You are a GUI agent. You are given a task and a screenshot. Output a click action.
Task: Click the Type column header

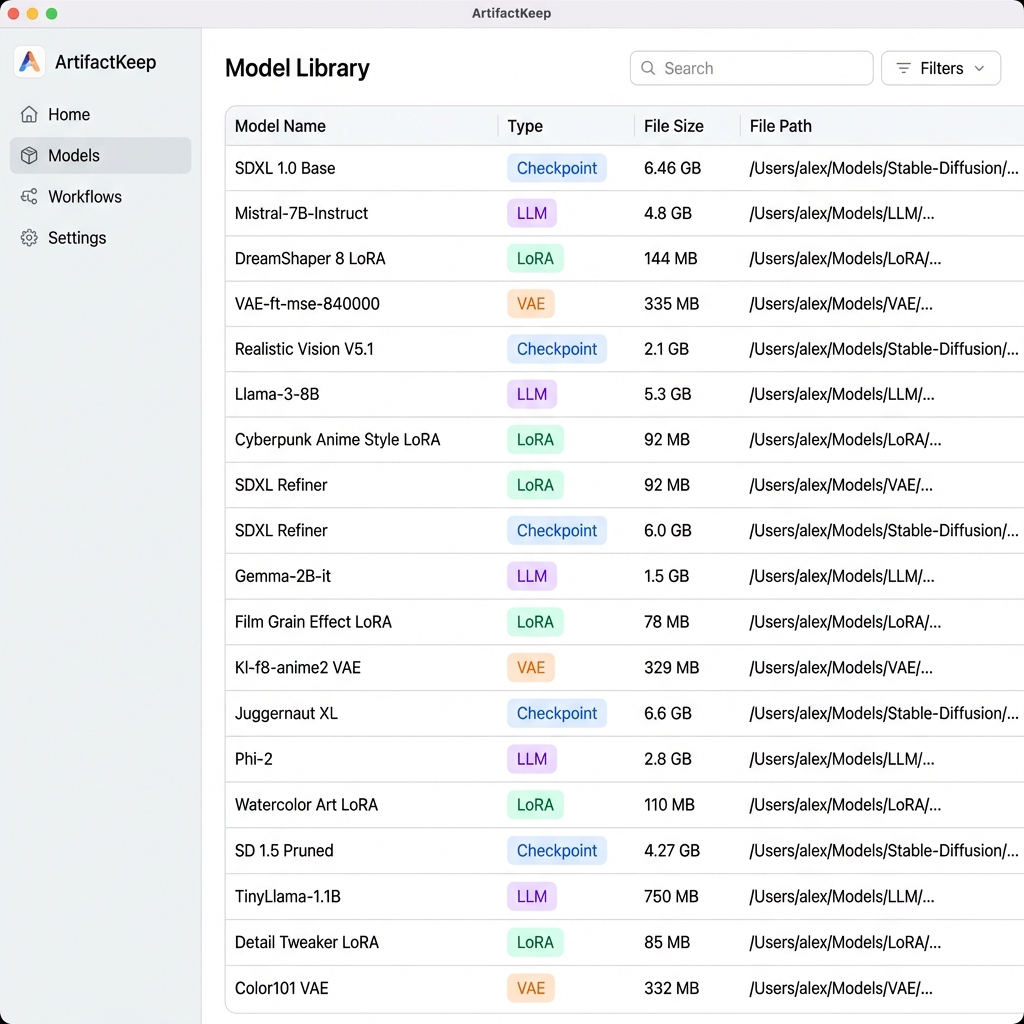[525, 126]
